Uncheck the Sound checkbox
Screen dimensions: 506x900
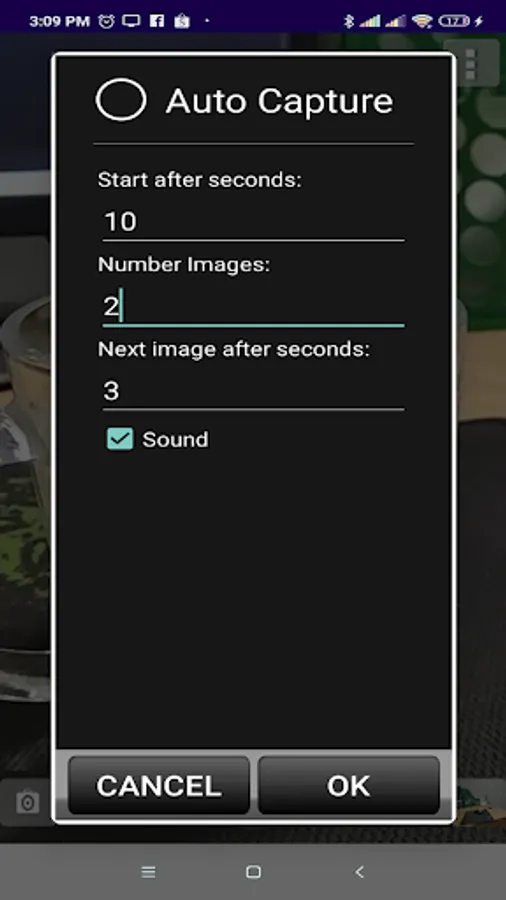click(x=120, y=439)
